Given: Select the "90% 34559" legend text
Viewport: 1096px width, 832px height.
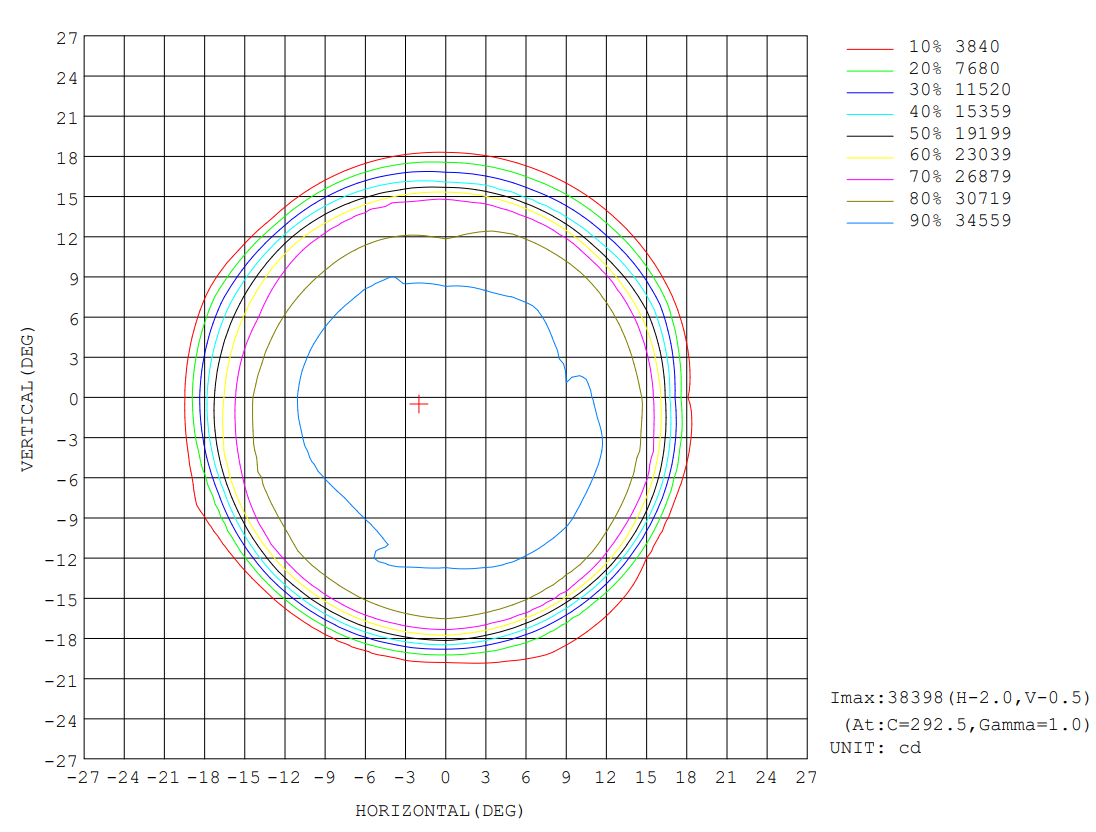Looking at the screenshot, I should (x=959, y=221).
